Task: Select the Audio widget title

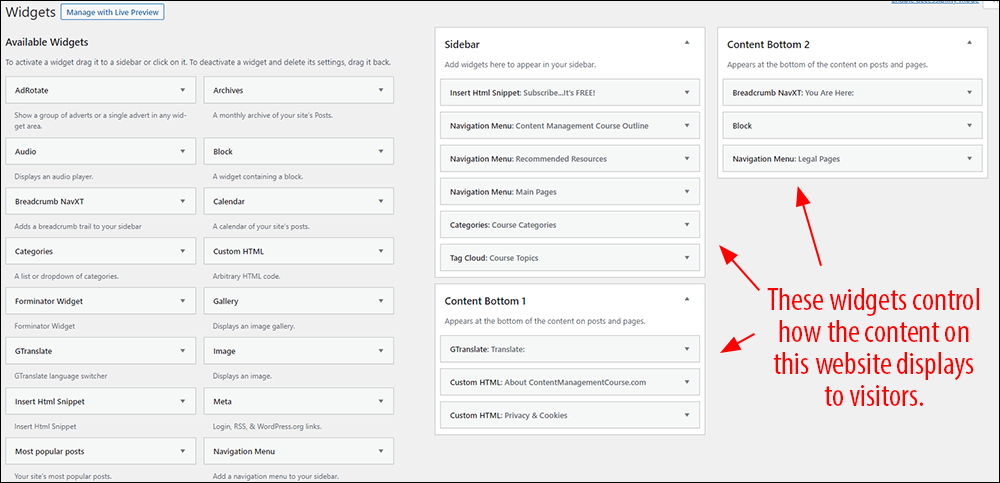Action: (x=26, y=152)
